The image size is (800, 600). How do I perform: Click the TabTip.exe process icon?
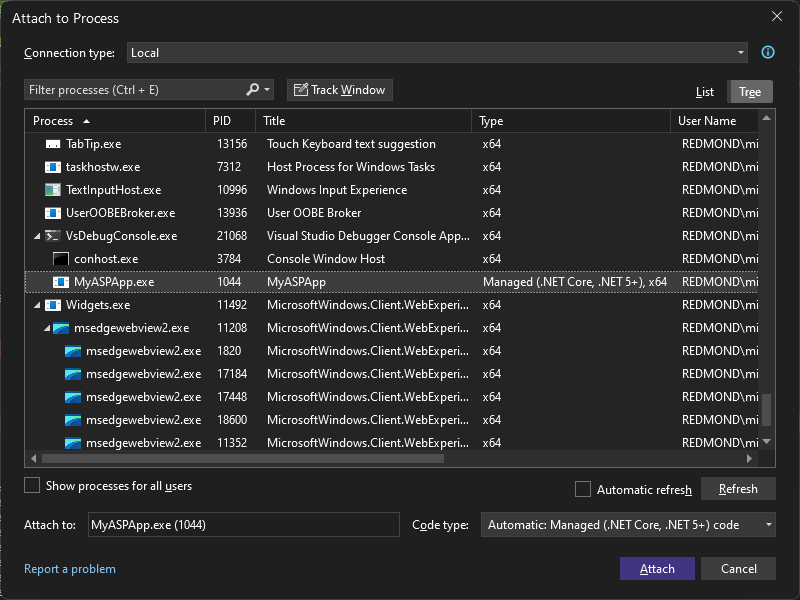53,143
